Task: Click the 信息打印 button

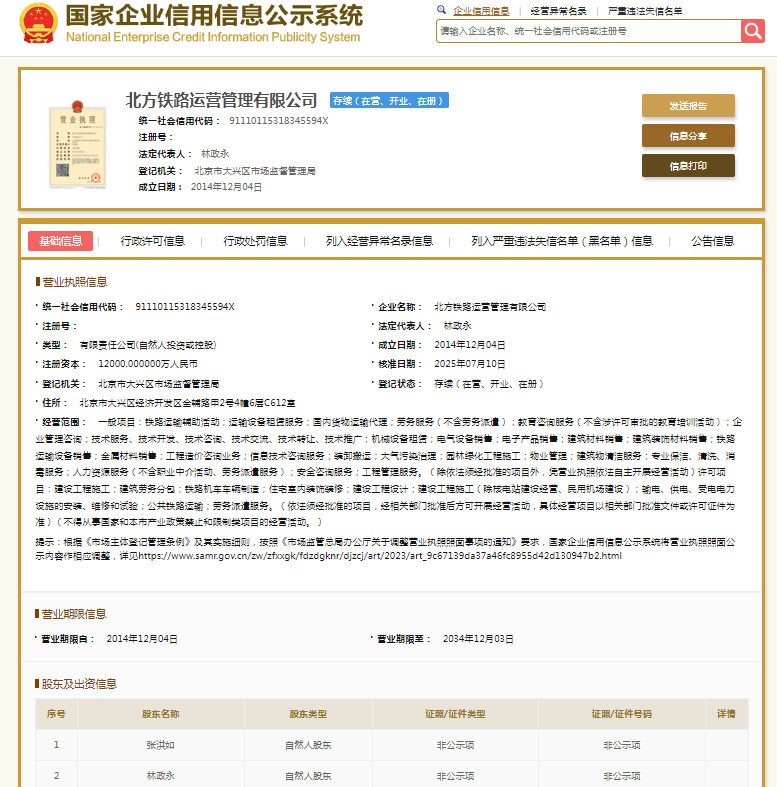Action: 688,166
